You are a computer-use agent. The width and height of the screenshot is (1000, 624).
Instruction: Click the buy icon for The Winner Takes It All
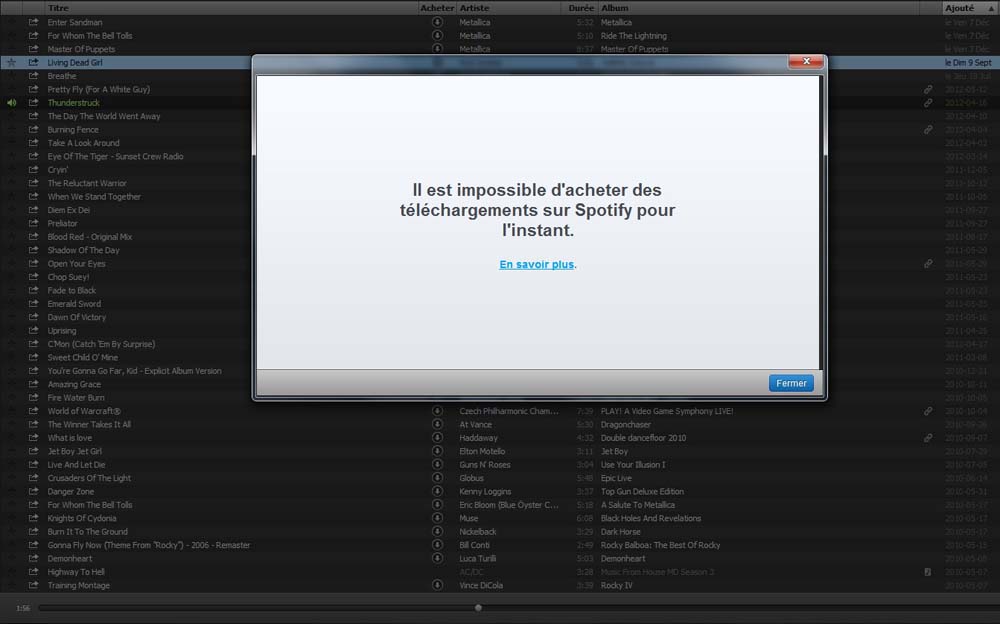[x=438, y=424]
